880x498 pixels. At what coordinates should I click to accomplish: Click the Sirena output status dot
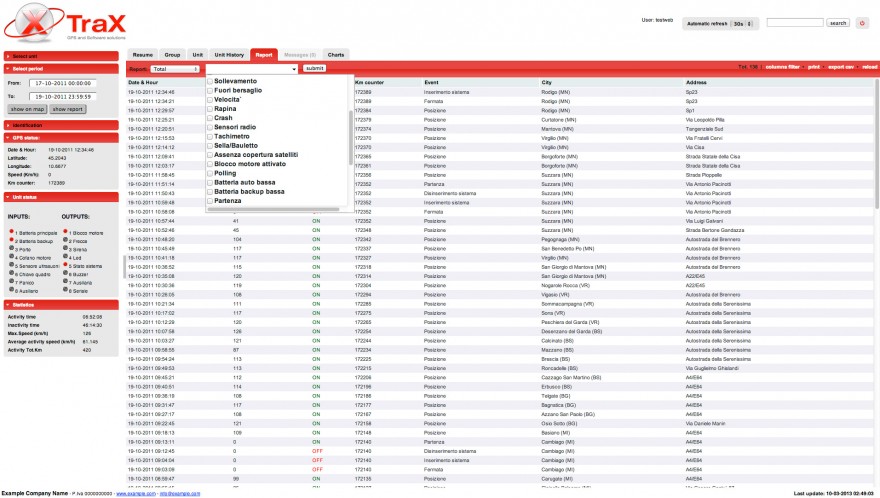click(65, 248)
